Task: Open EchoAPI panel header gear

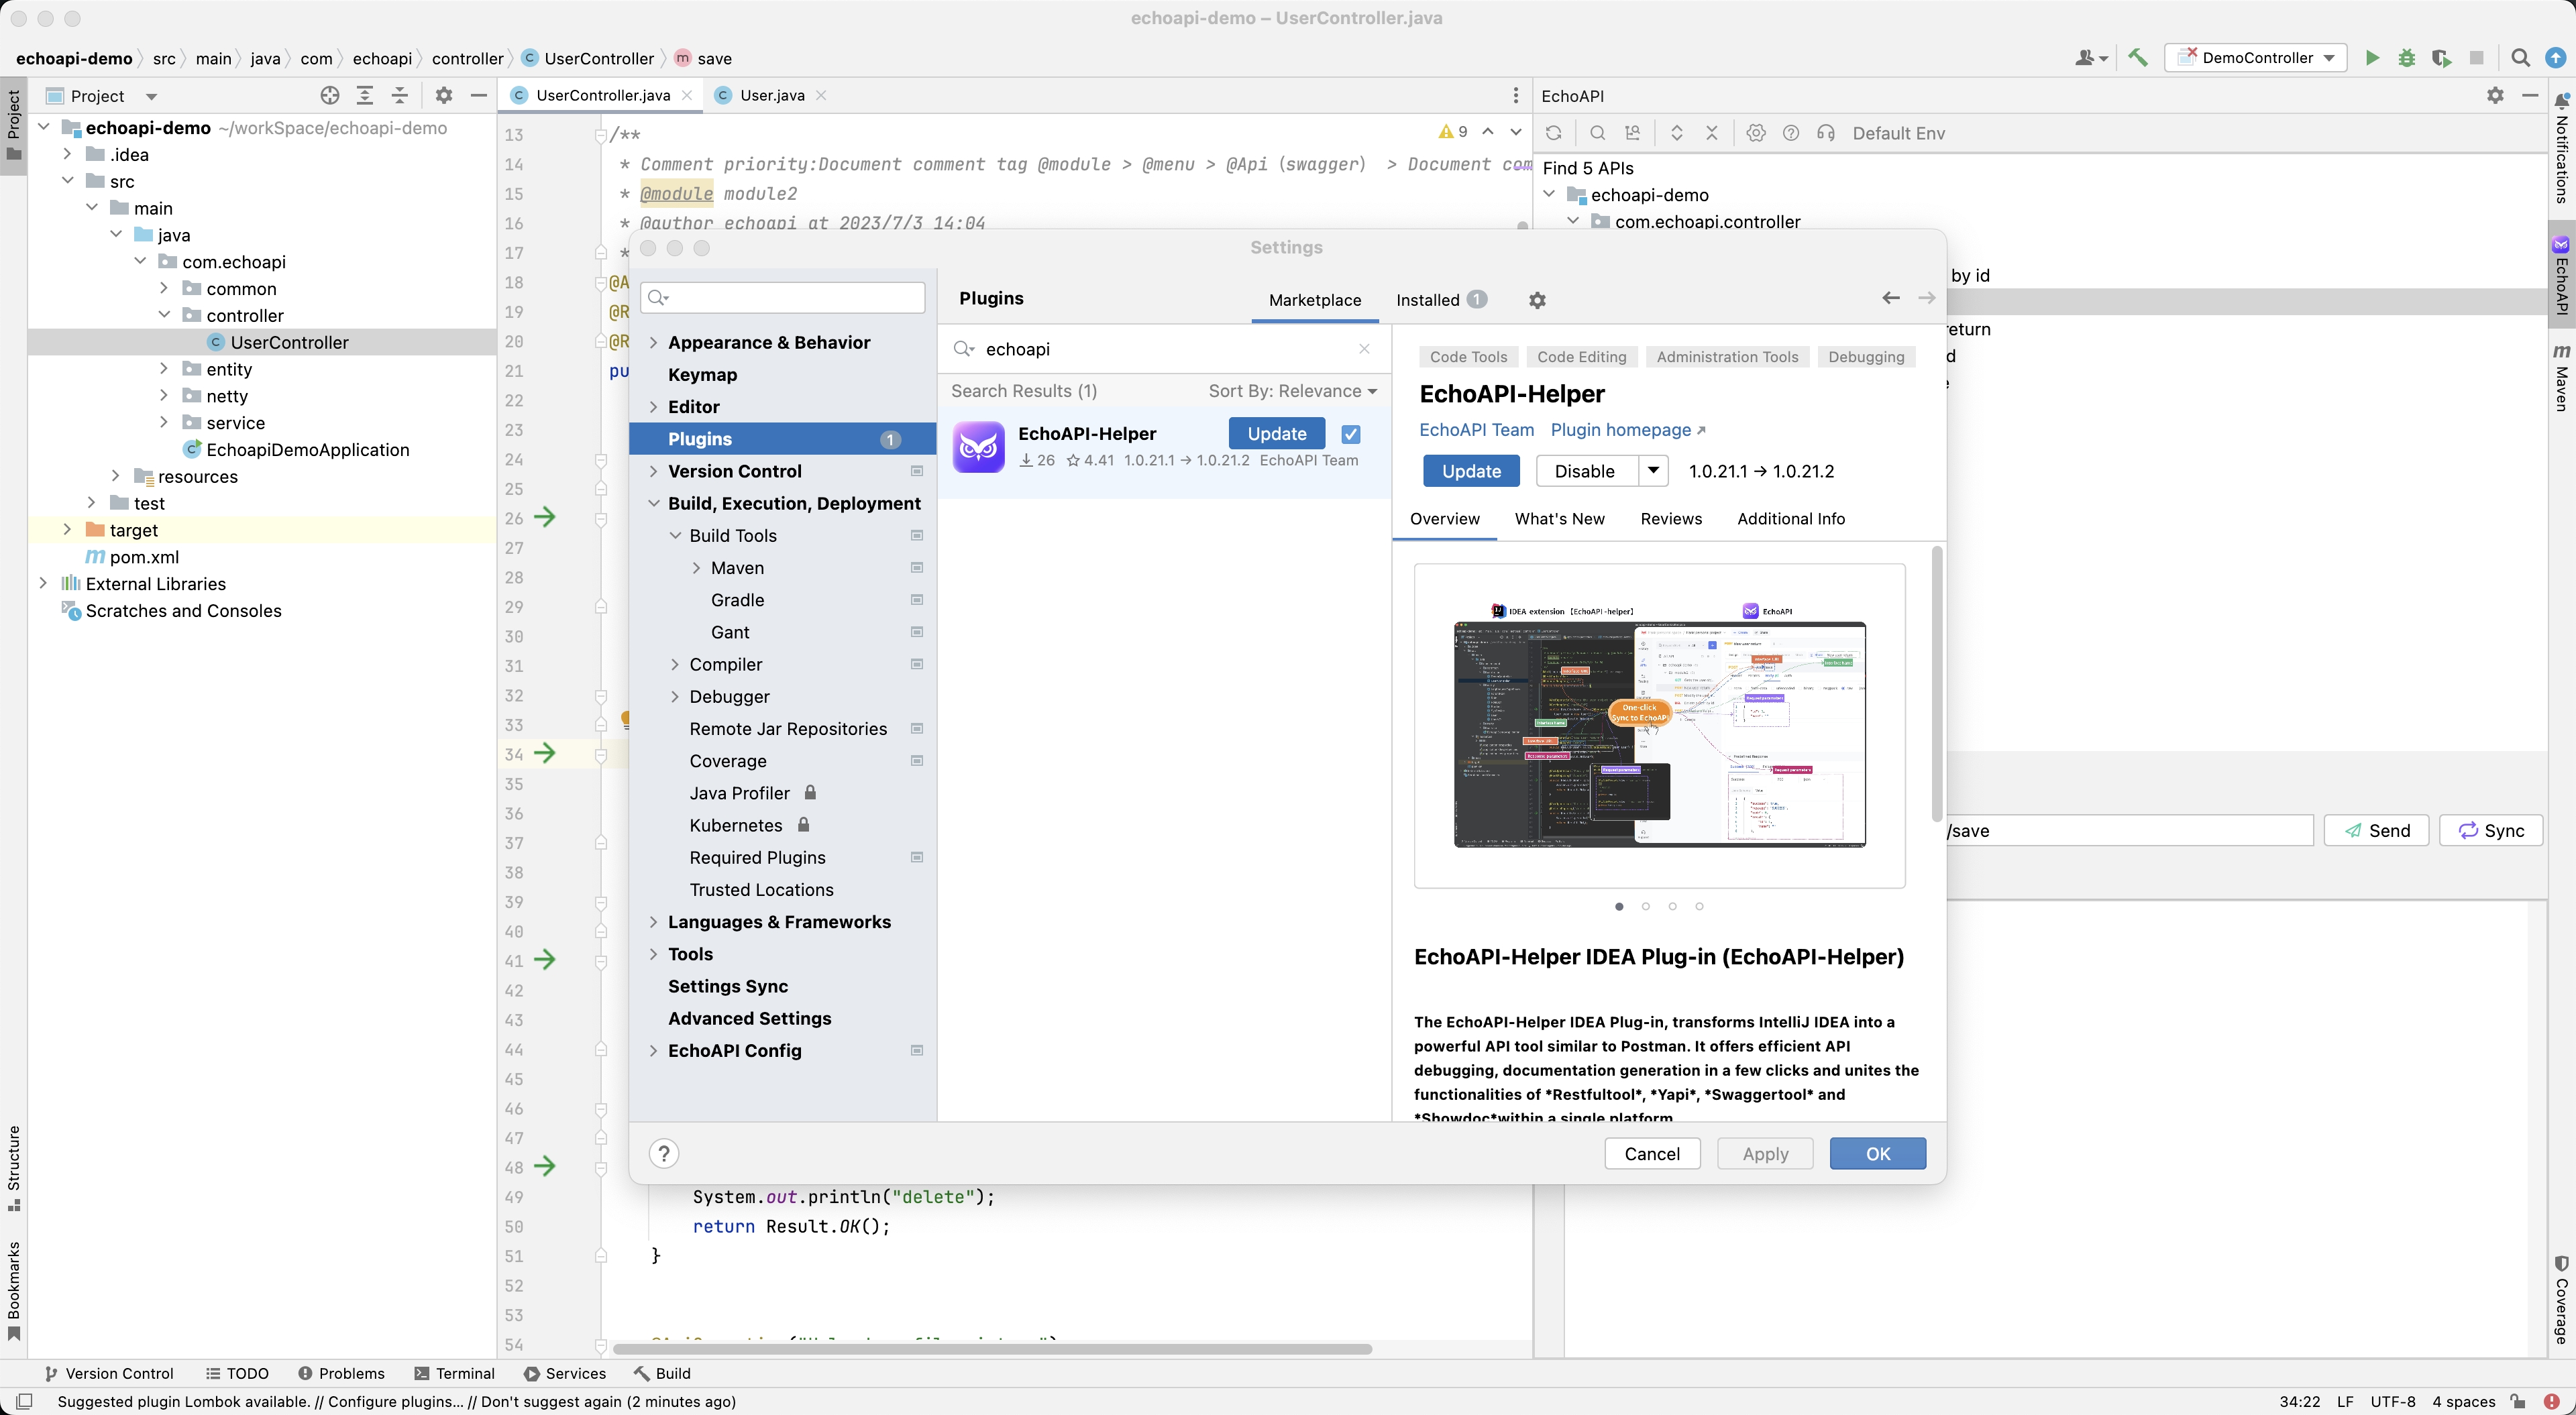Action: coord(2495,95)
